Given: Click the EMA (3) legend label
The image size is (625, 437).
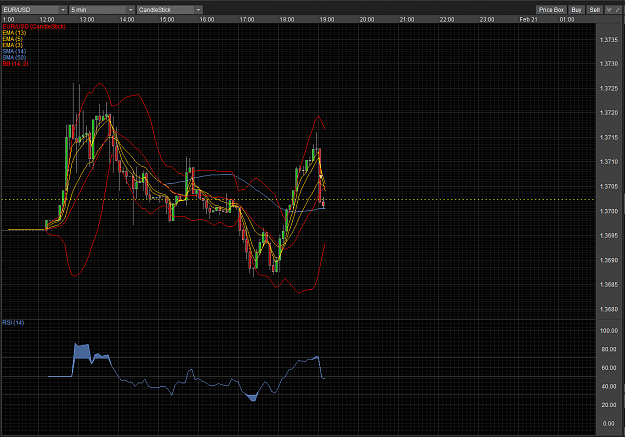Looking at the screenshot, I should [x=12, y=45].
